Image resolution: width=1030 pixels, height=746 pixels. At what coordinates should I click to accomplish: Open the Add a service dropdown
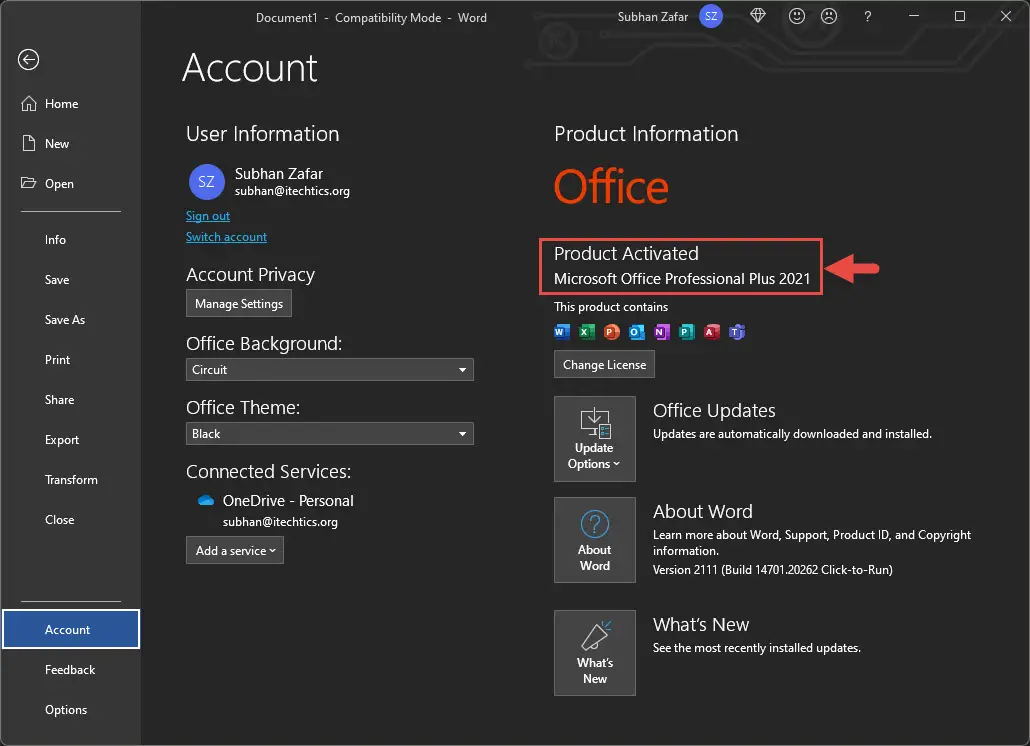(x=235, y=550)
